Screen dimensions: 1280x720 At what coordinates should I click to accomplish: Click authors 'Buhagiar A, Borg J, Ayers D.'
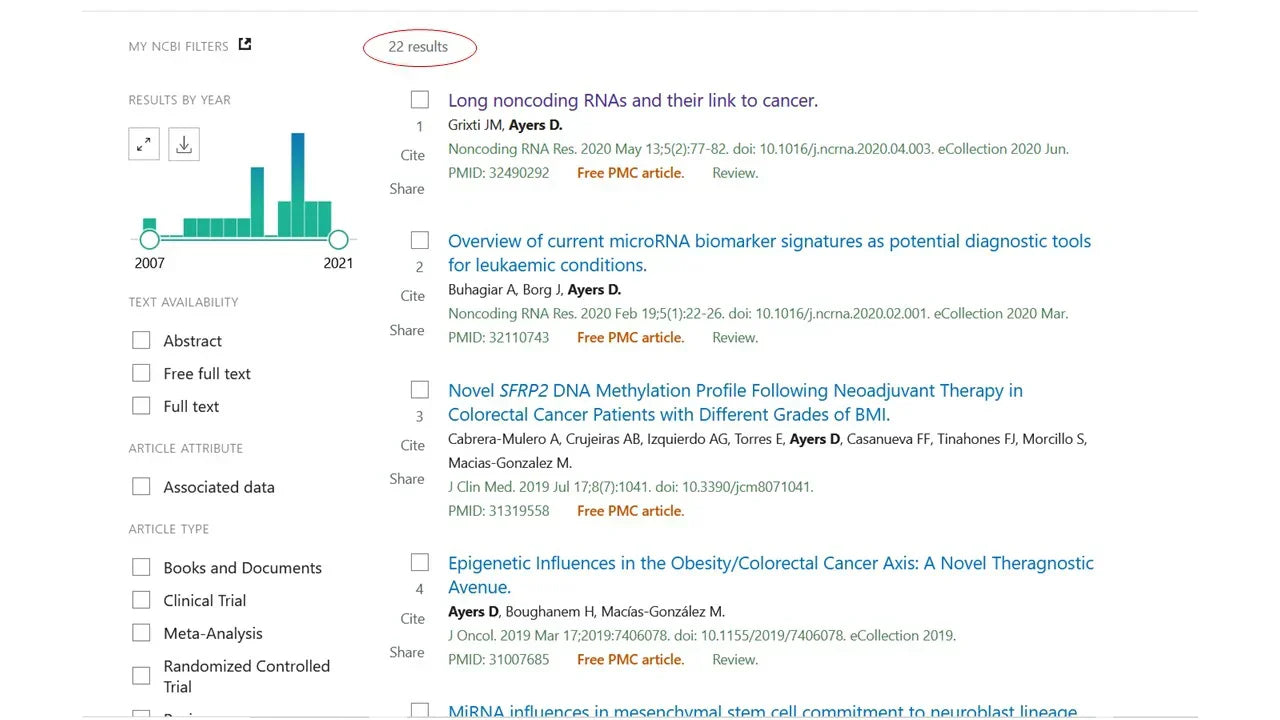pyautogui.click(x=535, y=290)
